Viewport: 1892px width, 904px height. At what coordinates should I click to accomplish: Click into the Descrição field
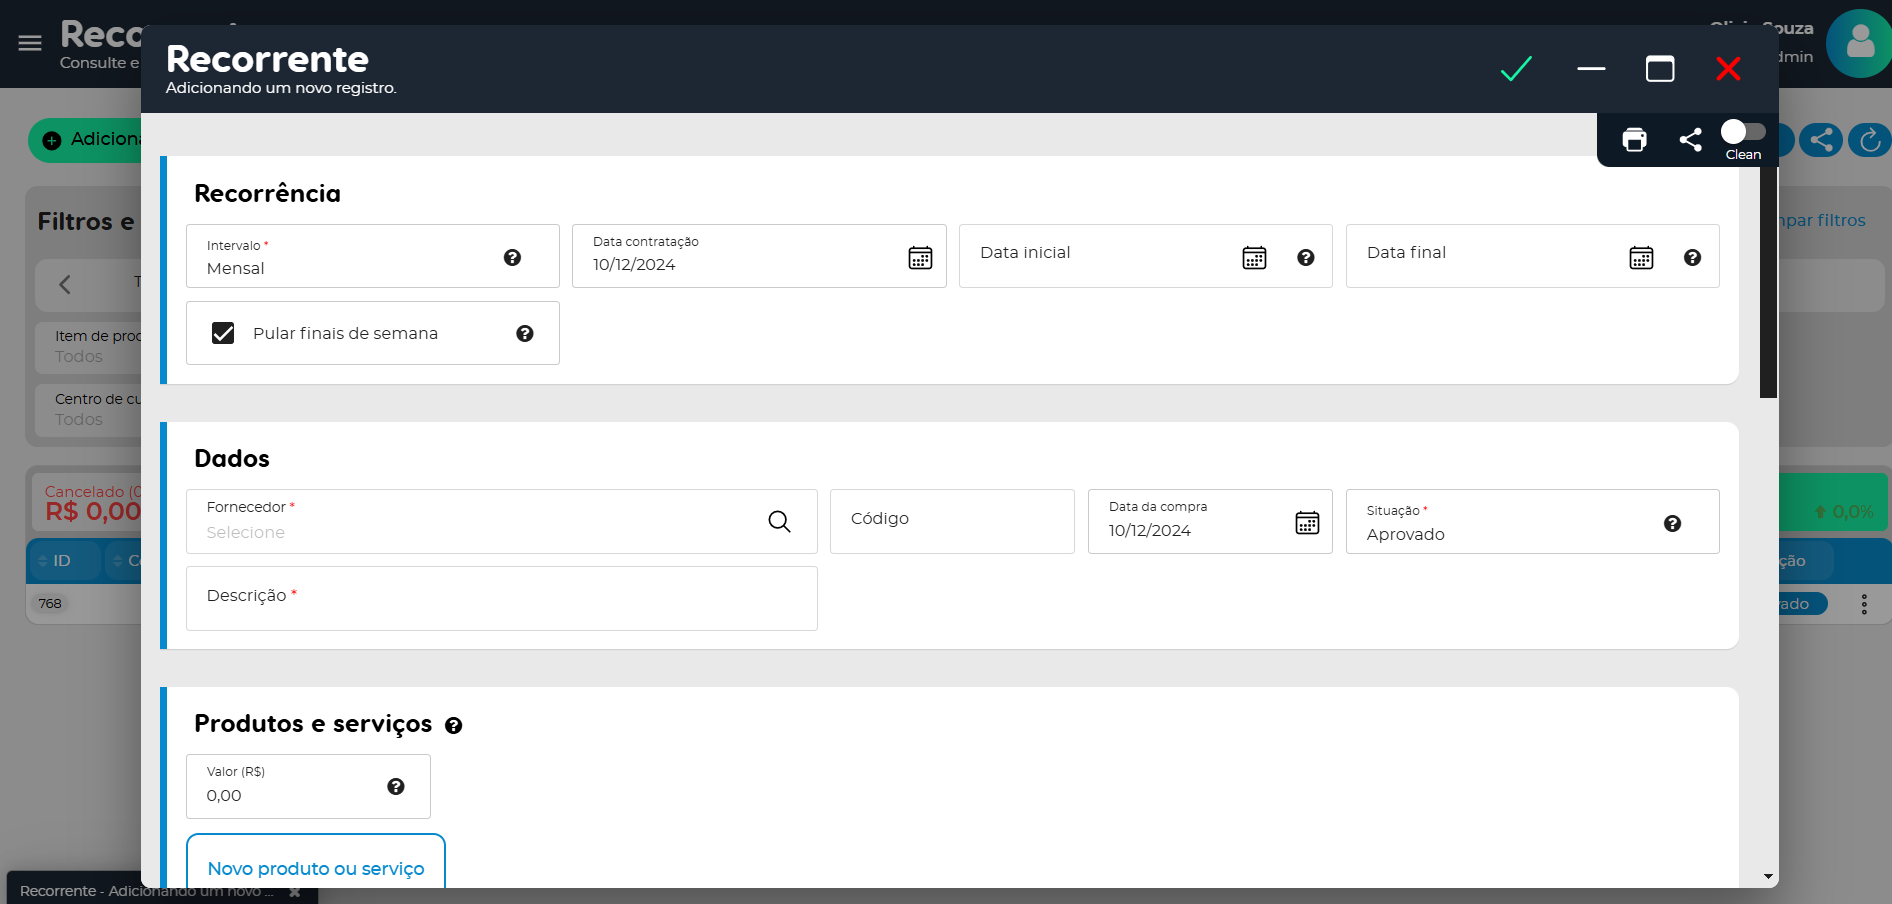pyautogui.click(x=501, y=598)
